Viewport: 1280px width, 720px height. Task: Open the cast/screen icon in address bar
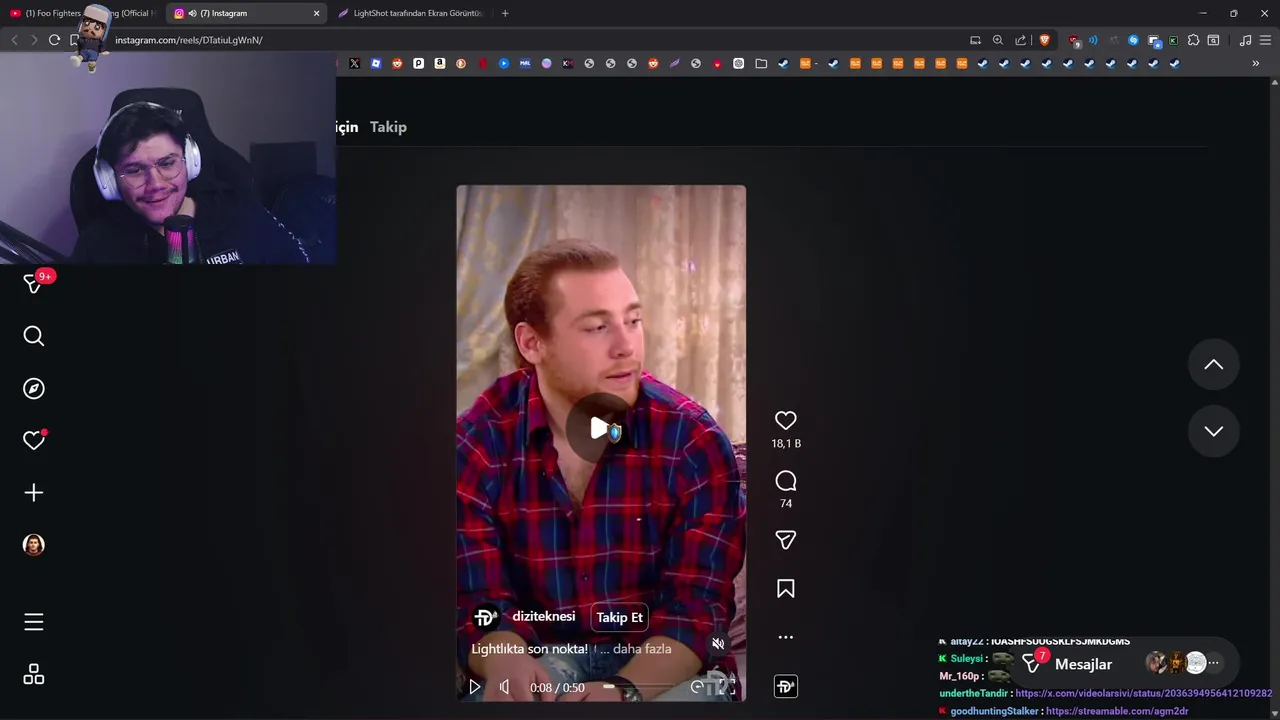[x=975, y=40]
